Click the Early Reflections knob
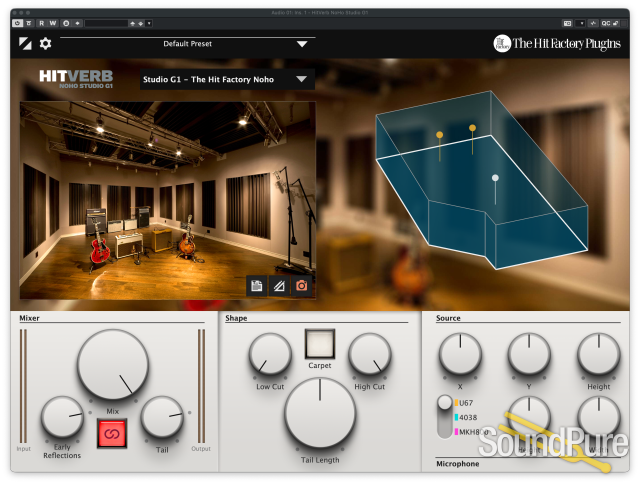640x484 pixels. [x=62, y=417]
